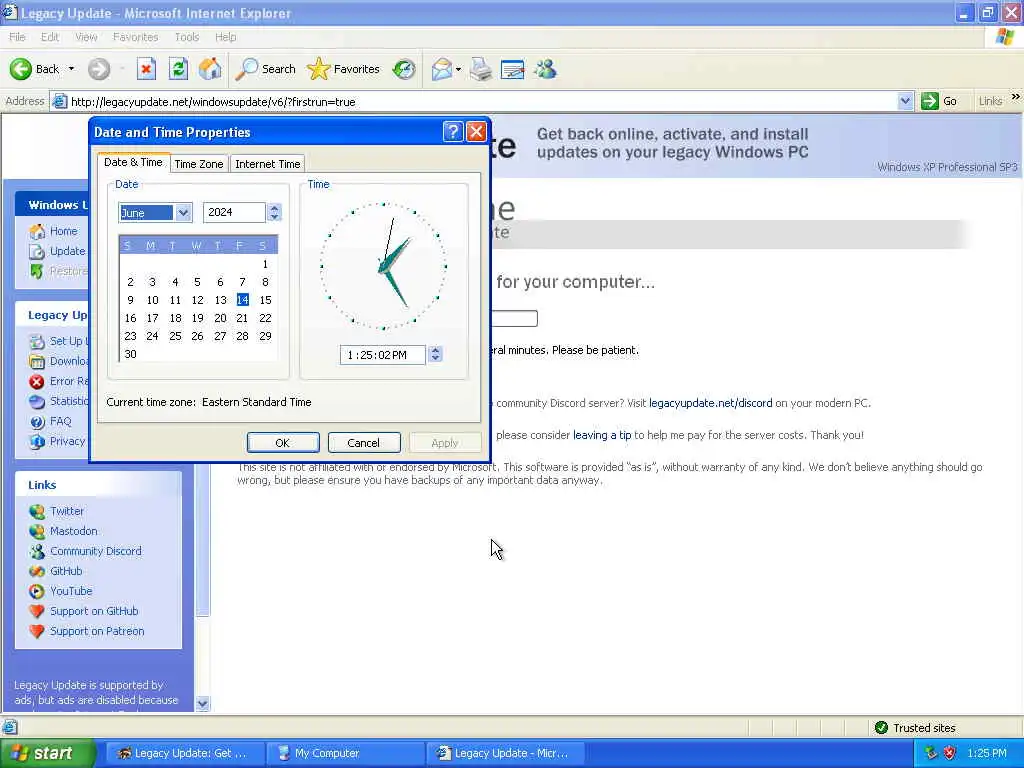
Task: Open the YouTube link in Links
Action: coord(71,591)
